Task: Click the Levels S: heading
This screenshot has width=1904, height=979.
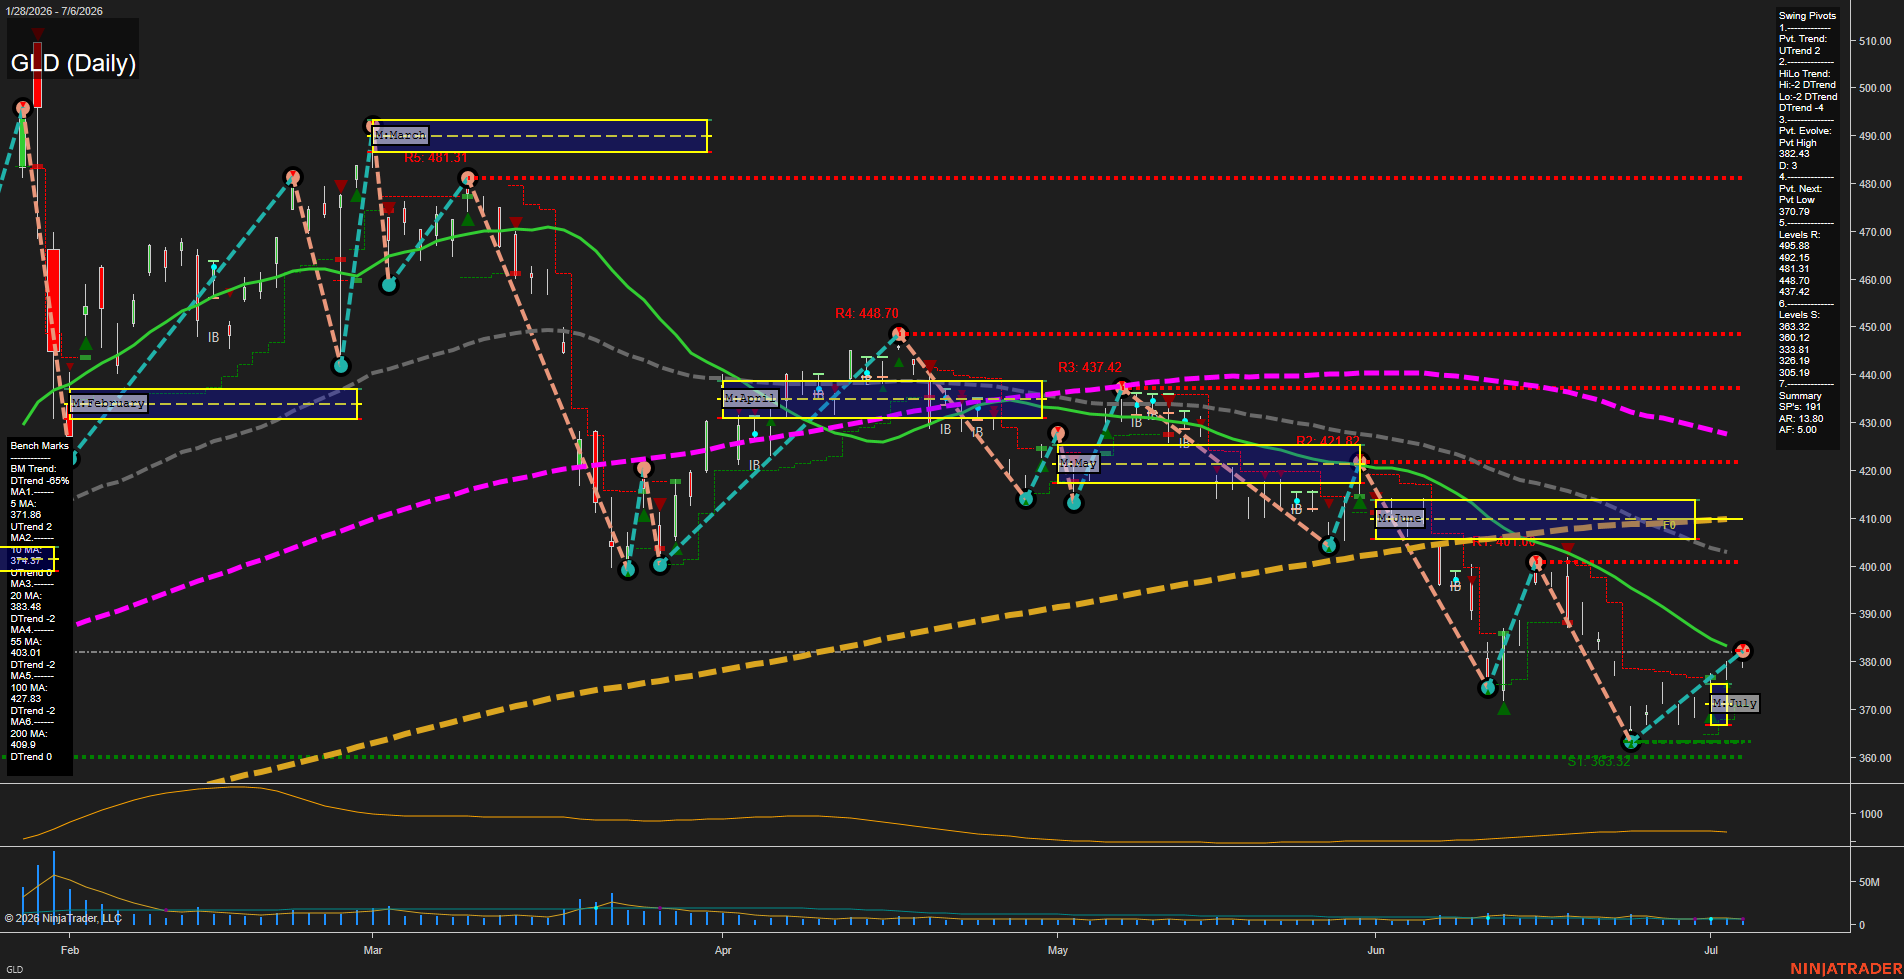Action: coord(1799,315)
